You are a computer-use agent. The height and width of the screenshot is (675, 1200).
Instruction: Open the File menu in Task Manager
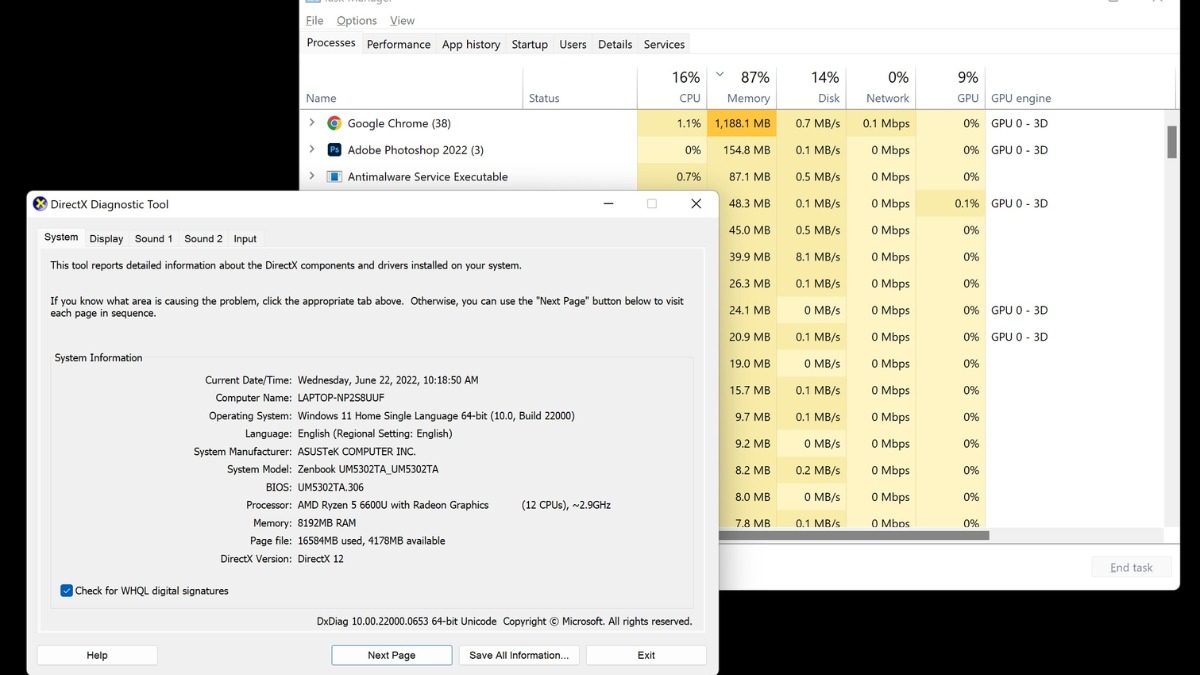[314, 20]
